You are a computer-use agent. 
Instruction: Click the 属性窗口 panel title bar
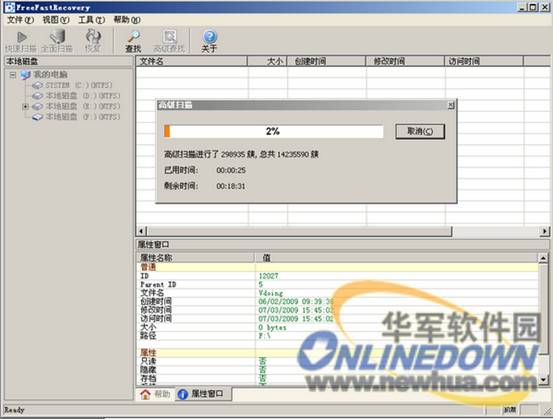[342, 244]
